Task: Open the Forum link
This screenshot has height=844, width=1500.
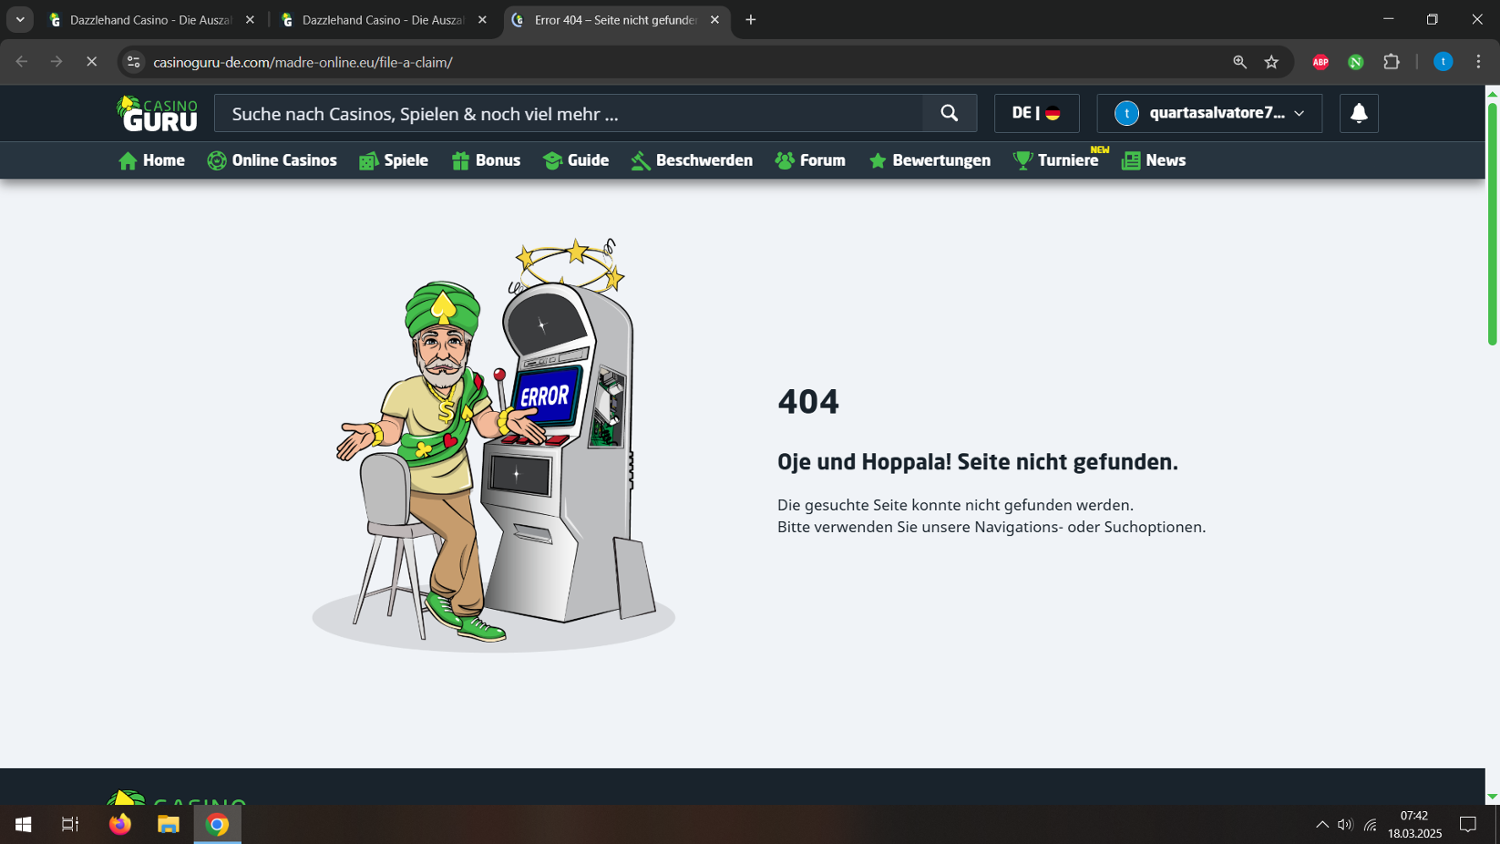Action: tap(810, 161)
